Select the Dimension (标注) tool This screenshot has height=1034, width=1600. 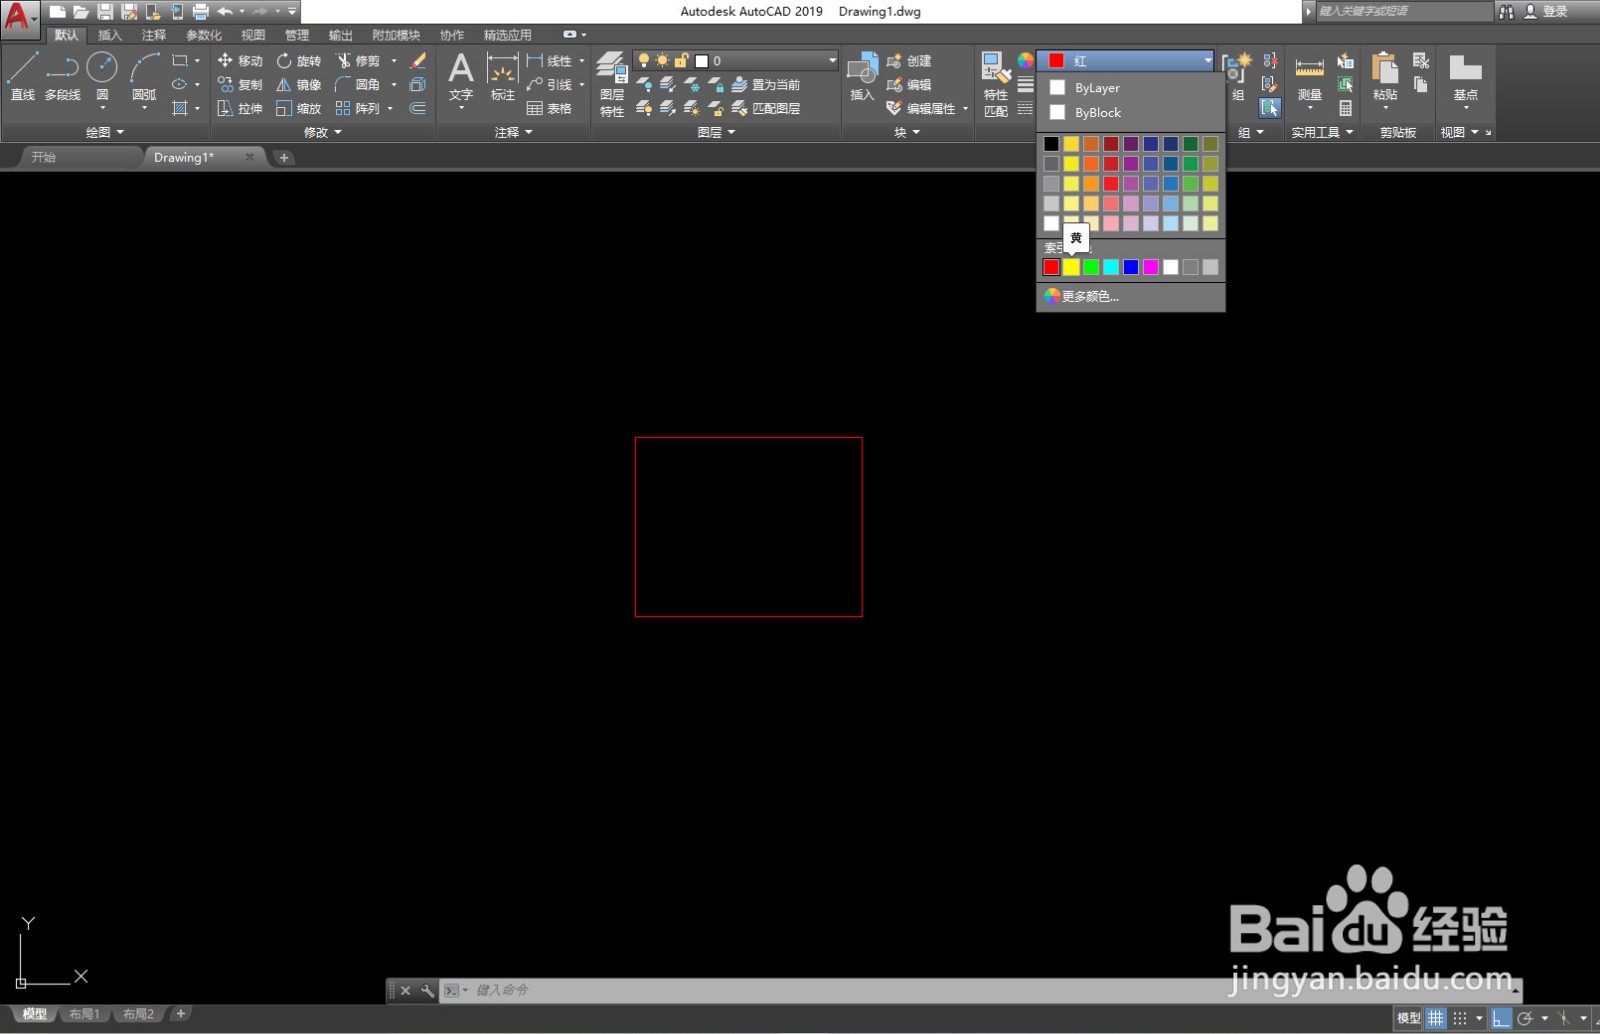(502, 77)
